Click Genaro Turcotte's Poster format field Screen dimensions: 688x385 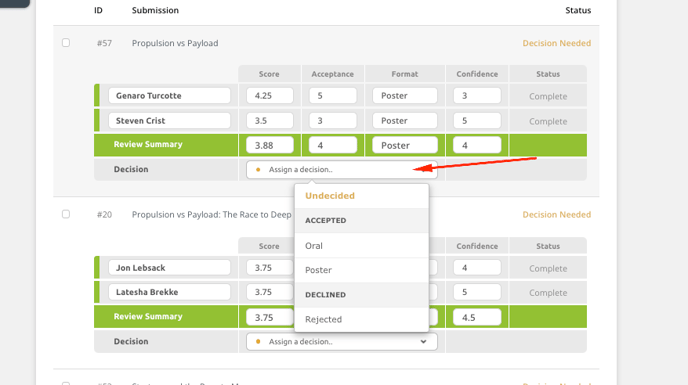point(405,96)
